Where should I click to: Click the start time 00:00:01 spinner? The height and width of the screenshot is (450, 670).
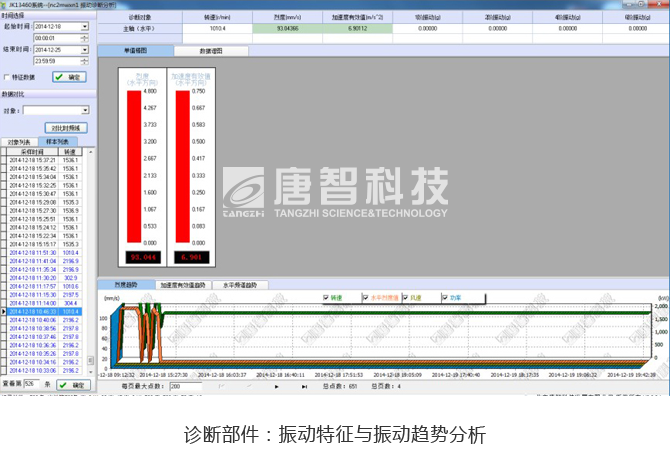point(85,38)
